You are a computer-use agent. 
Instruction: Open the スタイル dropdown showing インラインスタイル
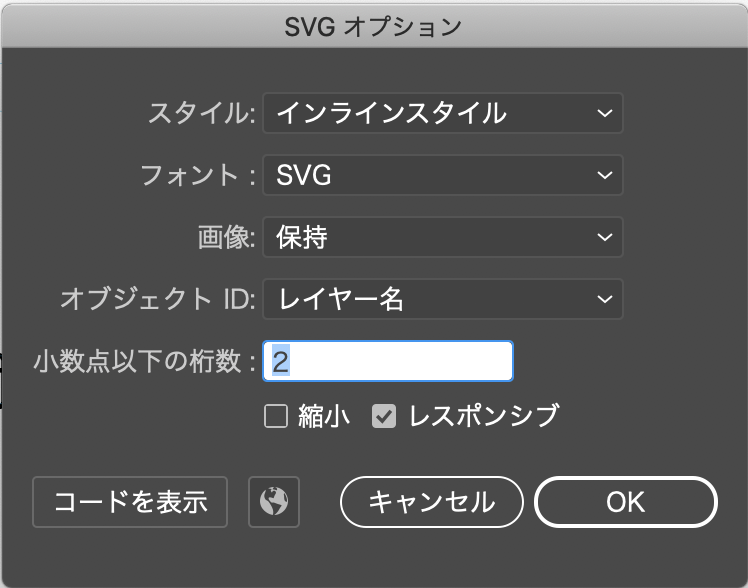442,114
